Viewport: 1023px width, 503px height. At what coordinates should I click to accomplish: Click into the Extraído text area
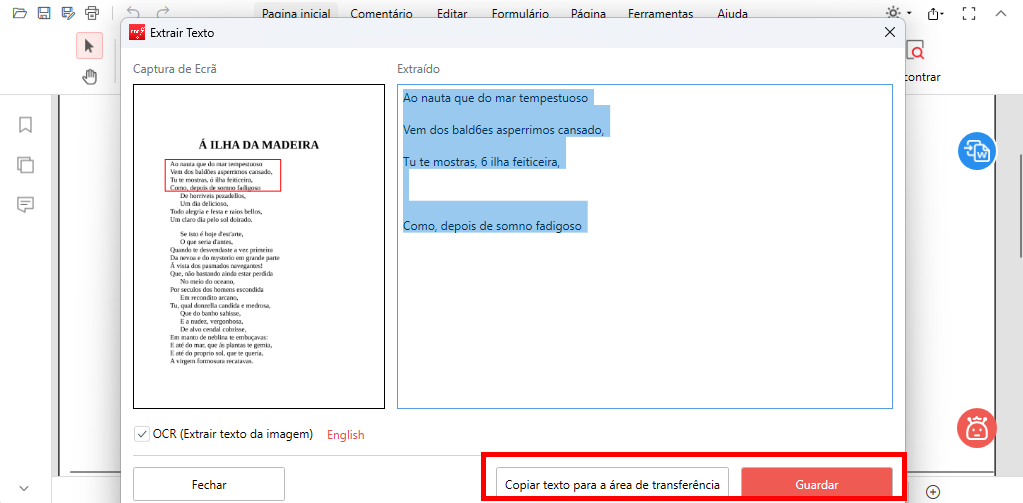(645, 247)
